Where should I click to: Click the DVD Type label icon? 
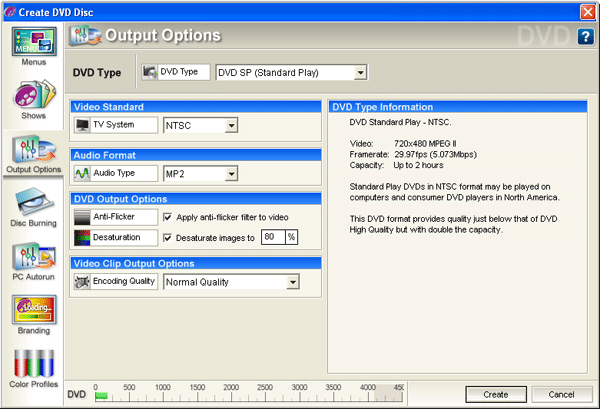coord(150,72)
